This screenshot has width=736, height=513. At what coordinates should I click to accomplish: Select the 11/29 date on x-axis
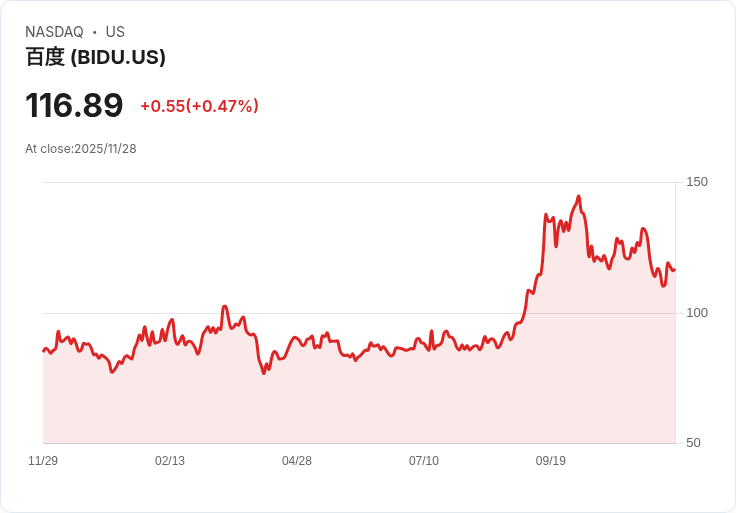(43, 461)
